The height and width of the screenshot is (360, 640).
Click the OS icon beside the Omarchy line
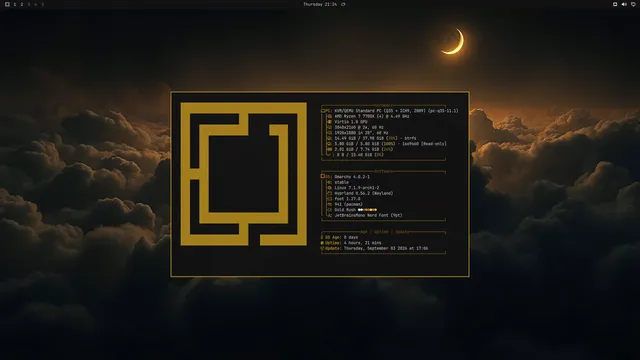coord(323,177)
